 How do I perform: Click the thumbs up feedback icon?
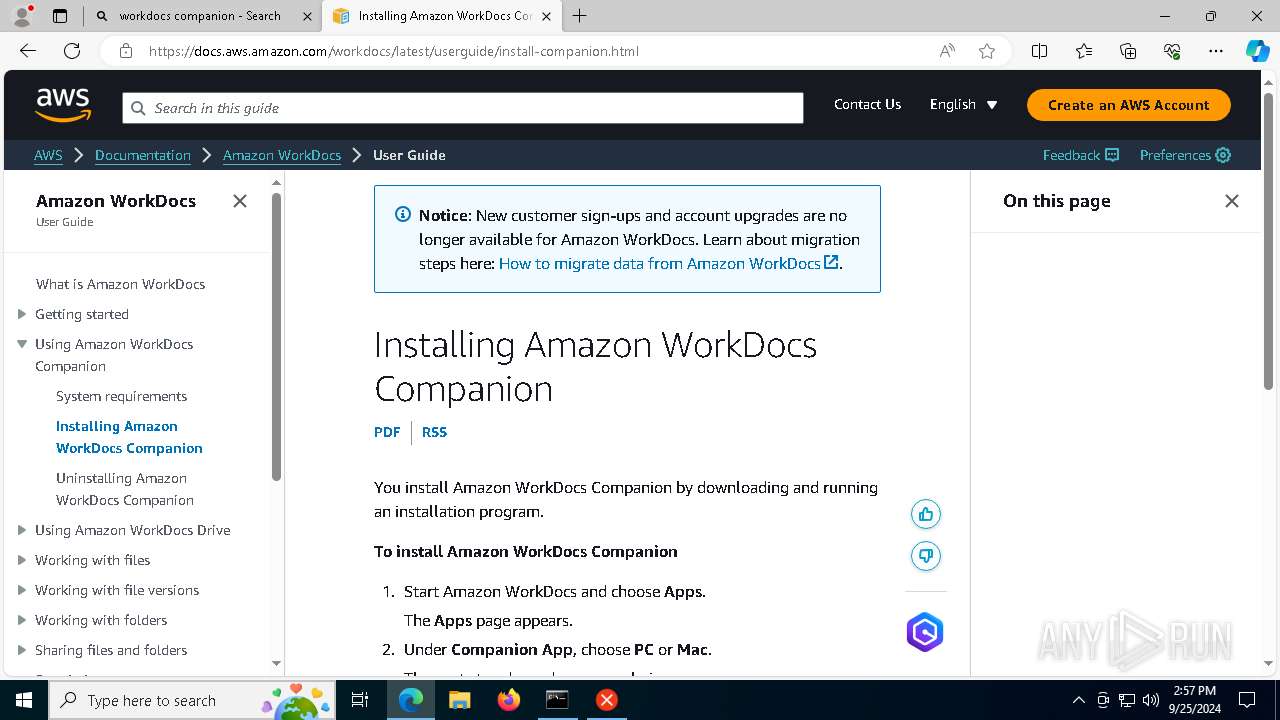pyautogui.click(x=926, y=514)
